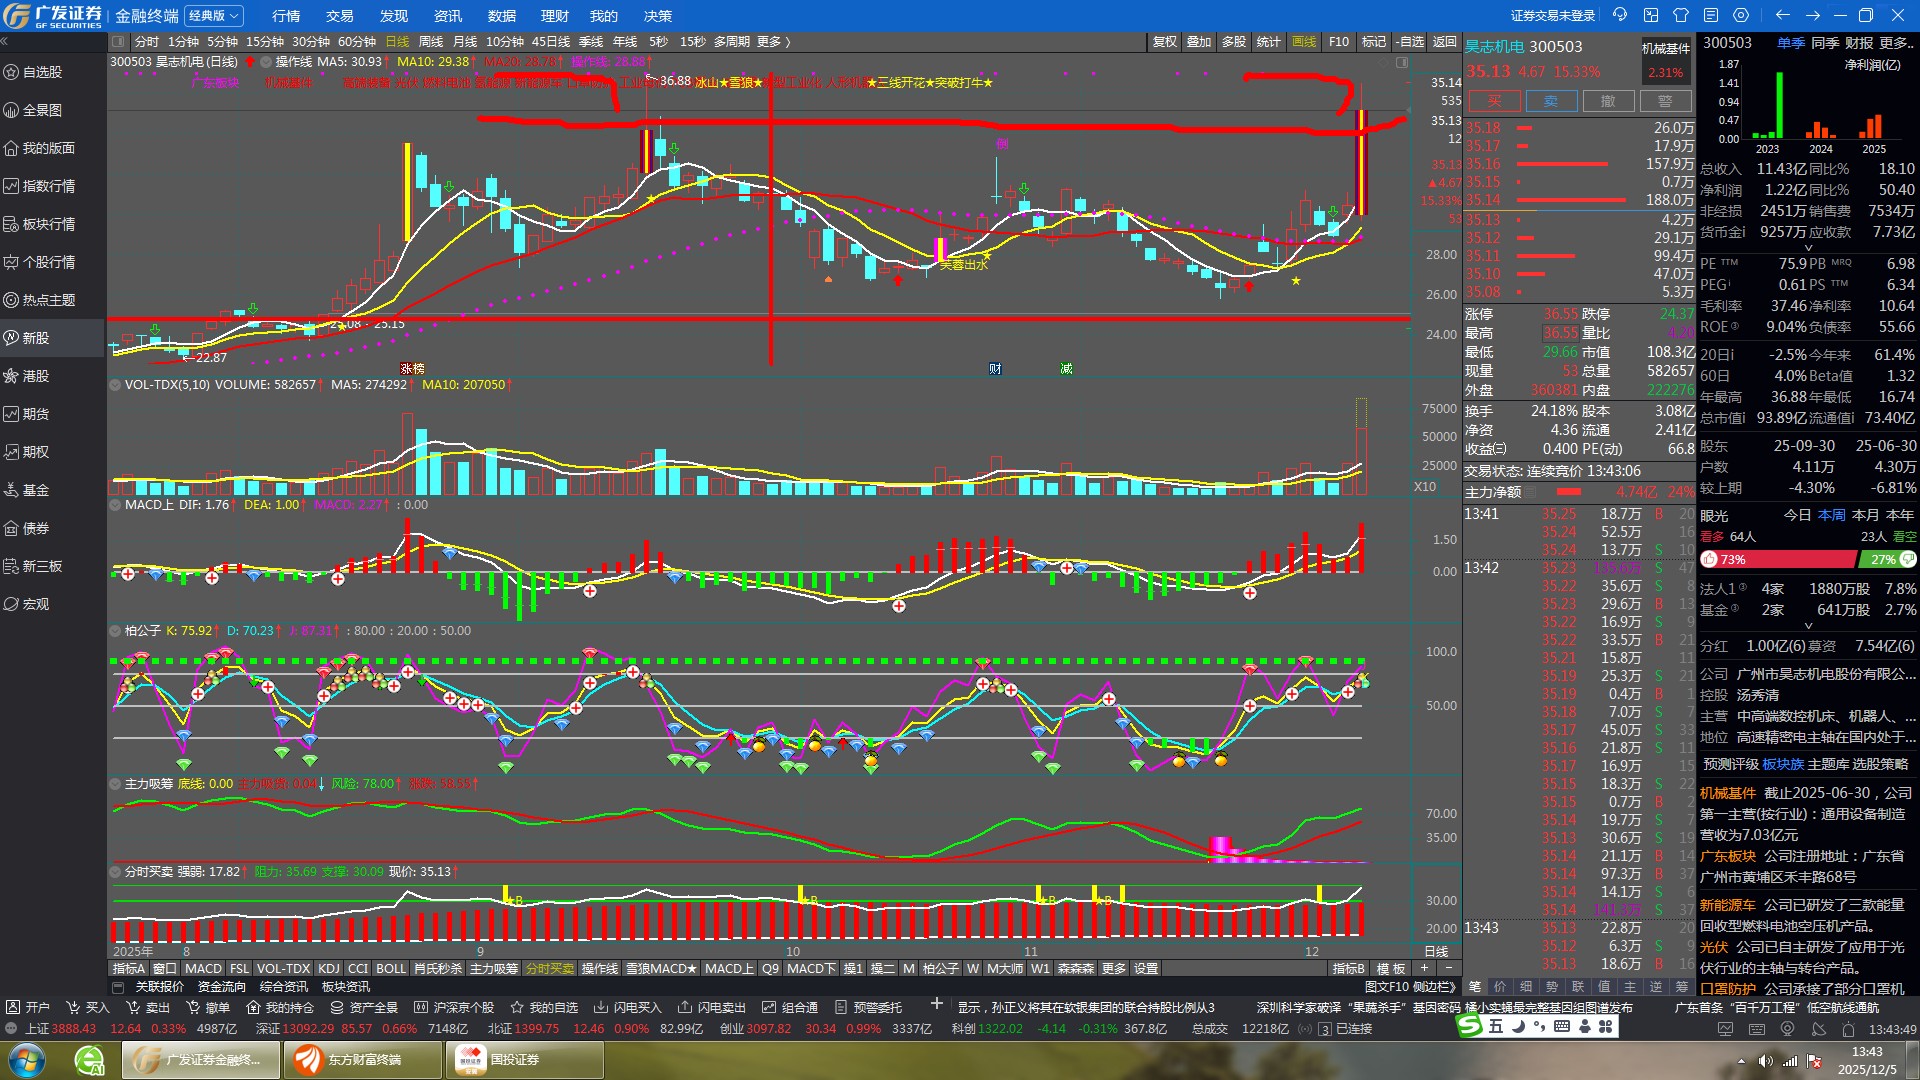Click the blue 卖 sell button
The image size is (1920, 1080).
tap(1551, 101)
